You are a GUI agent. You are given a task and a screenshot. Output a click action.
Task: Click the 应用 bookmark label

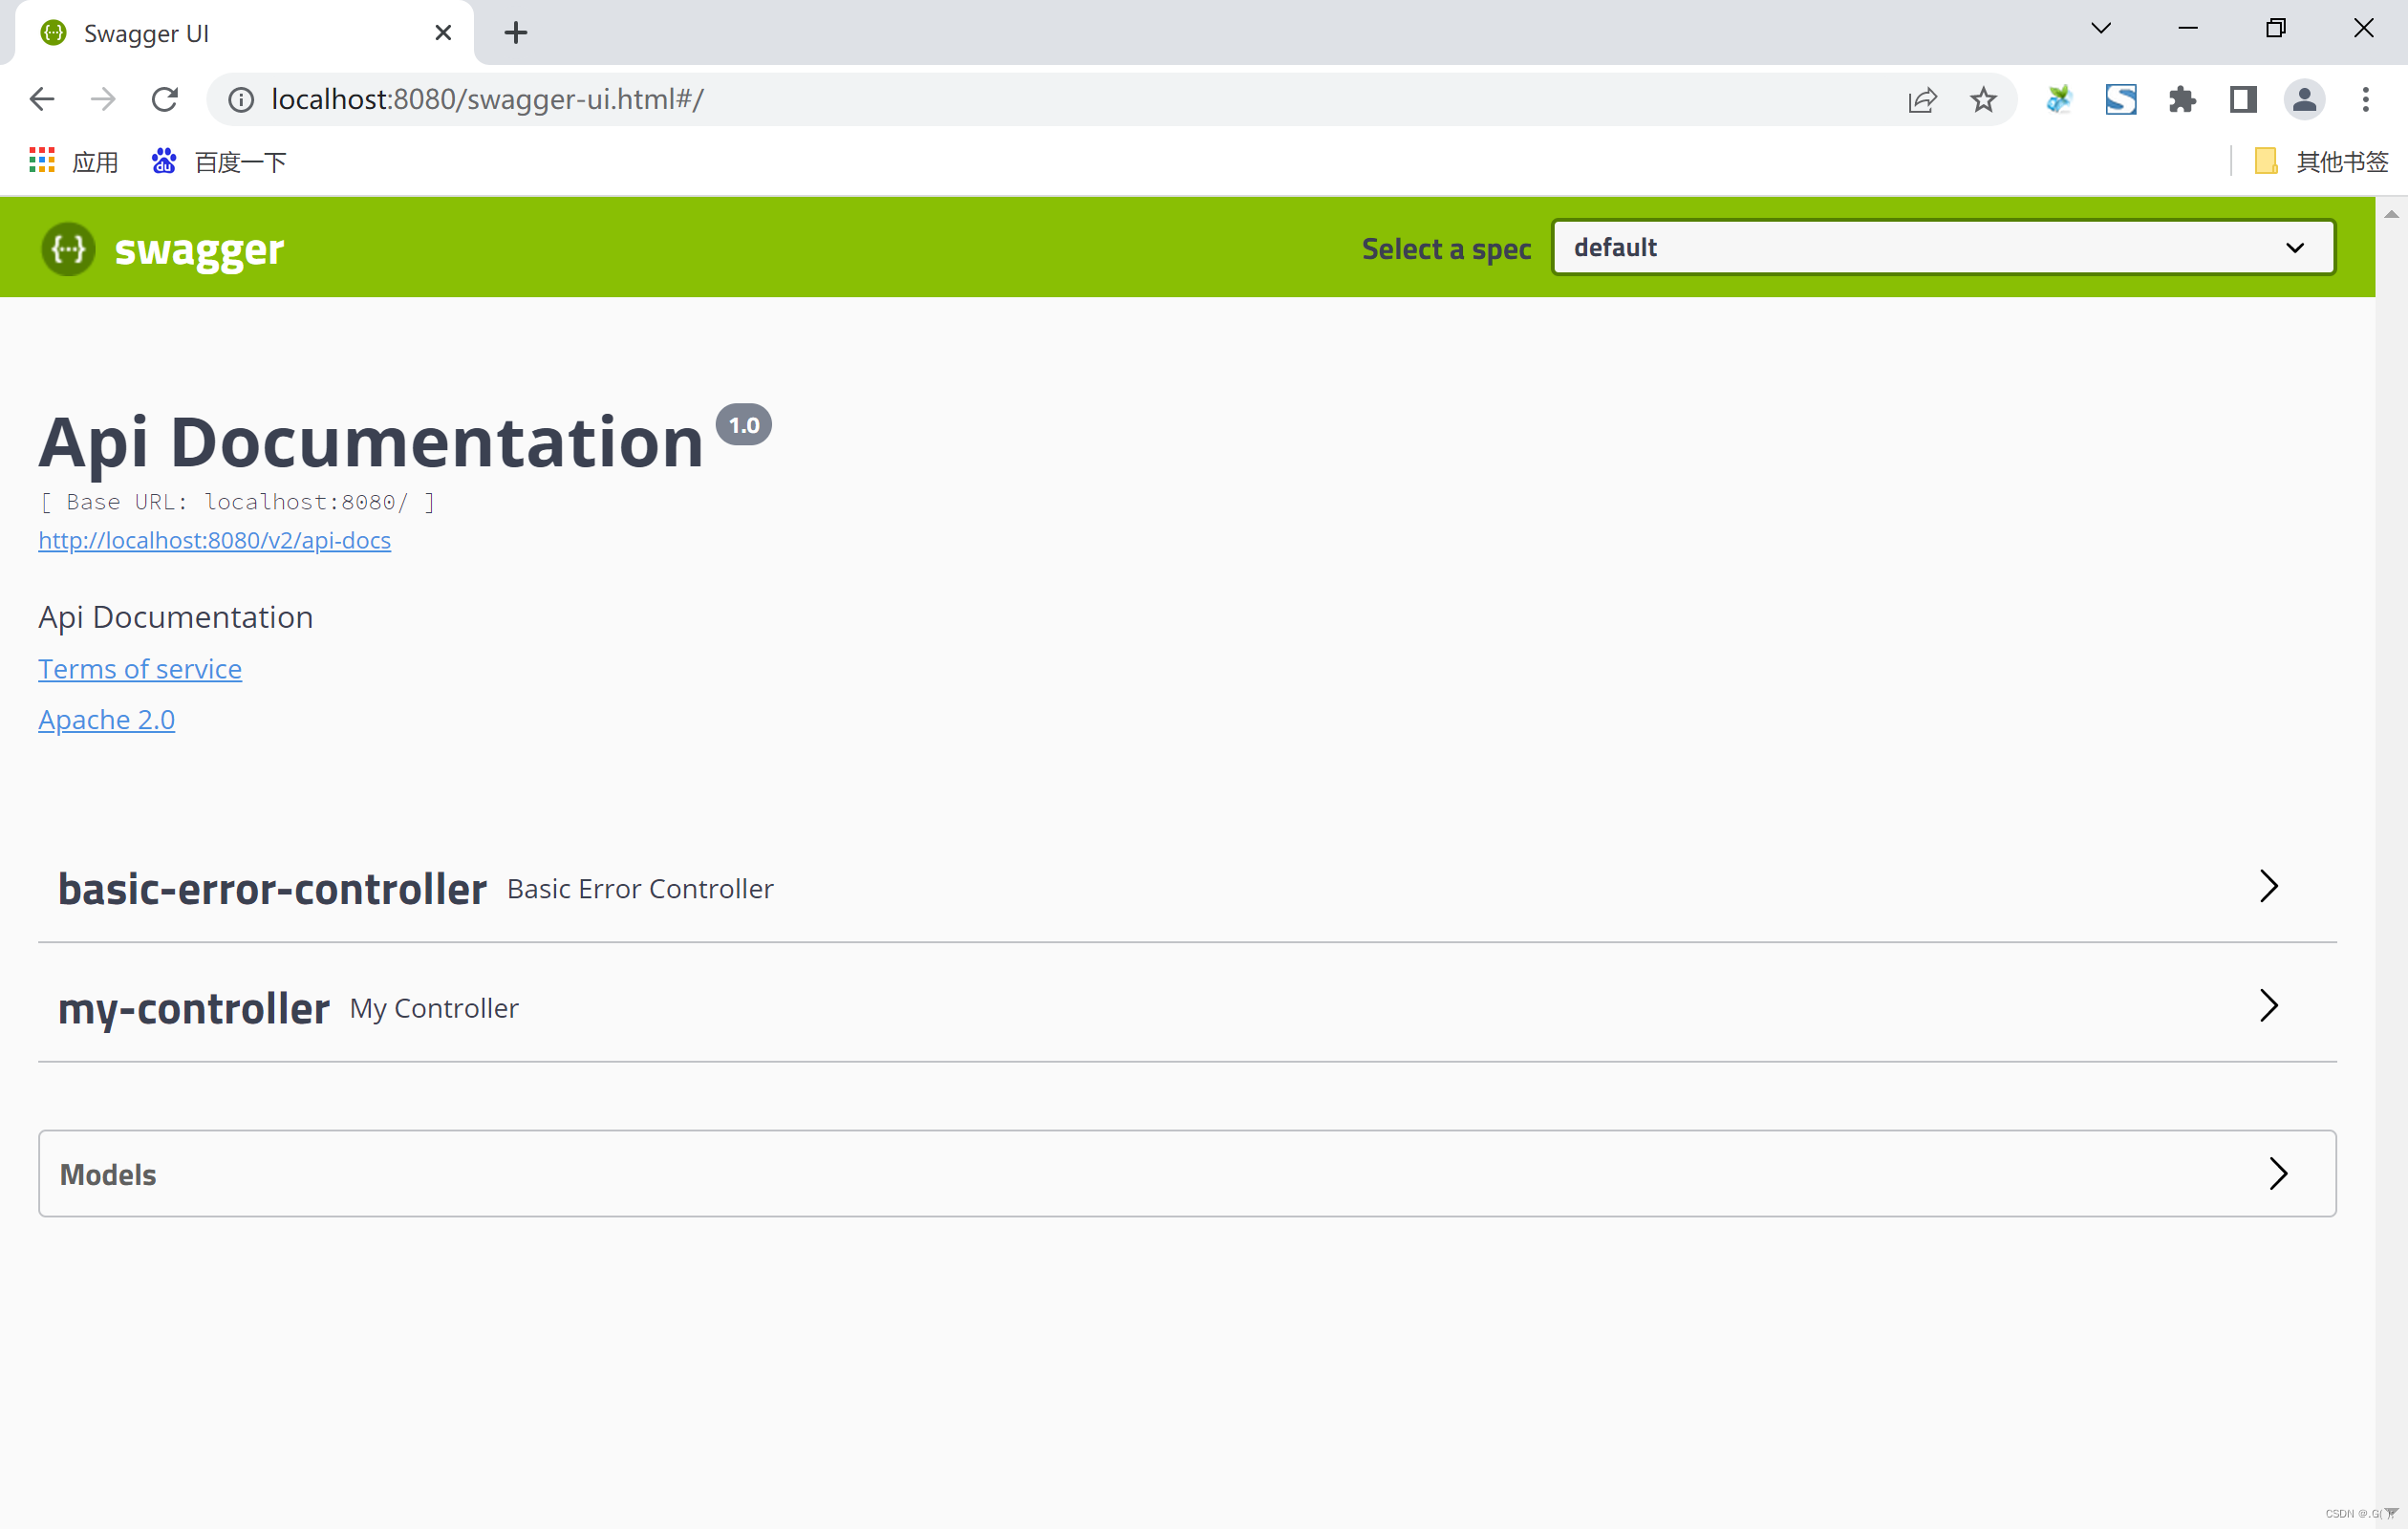coord(95,161)
